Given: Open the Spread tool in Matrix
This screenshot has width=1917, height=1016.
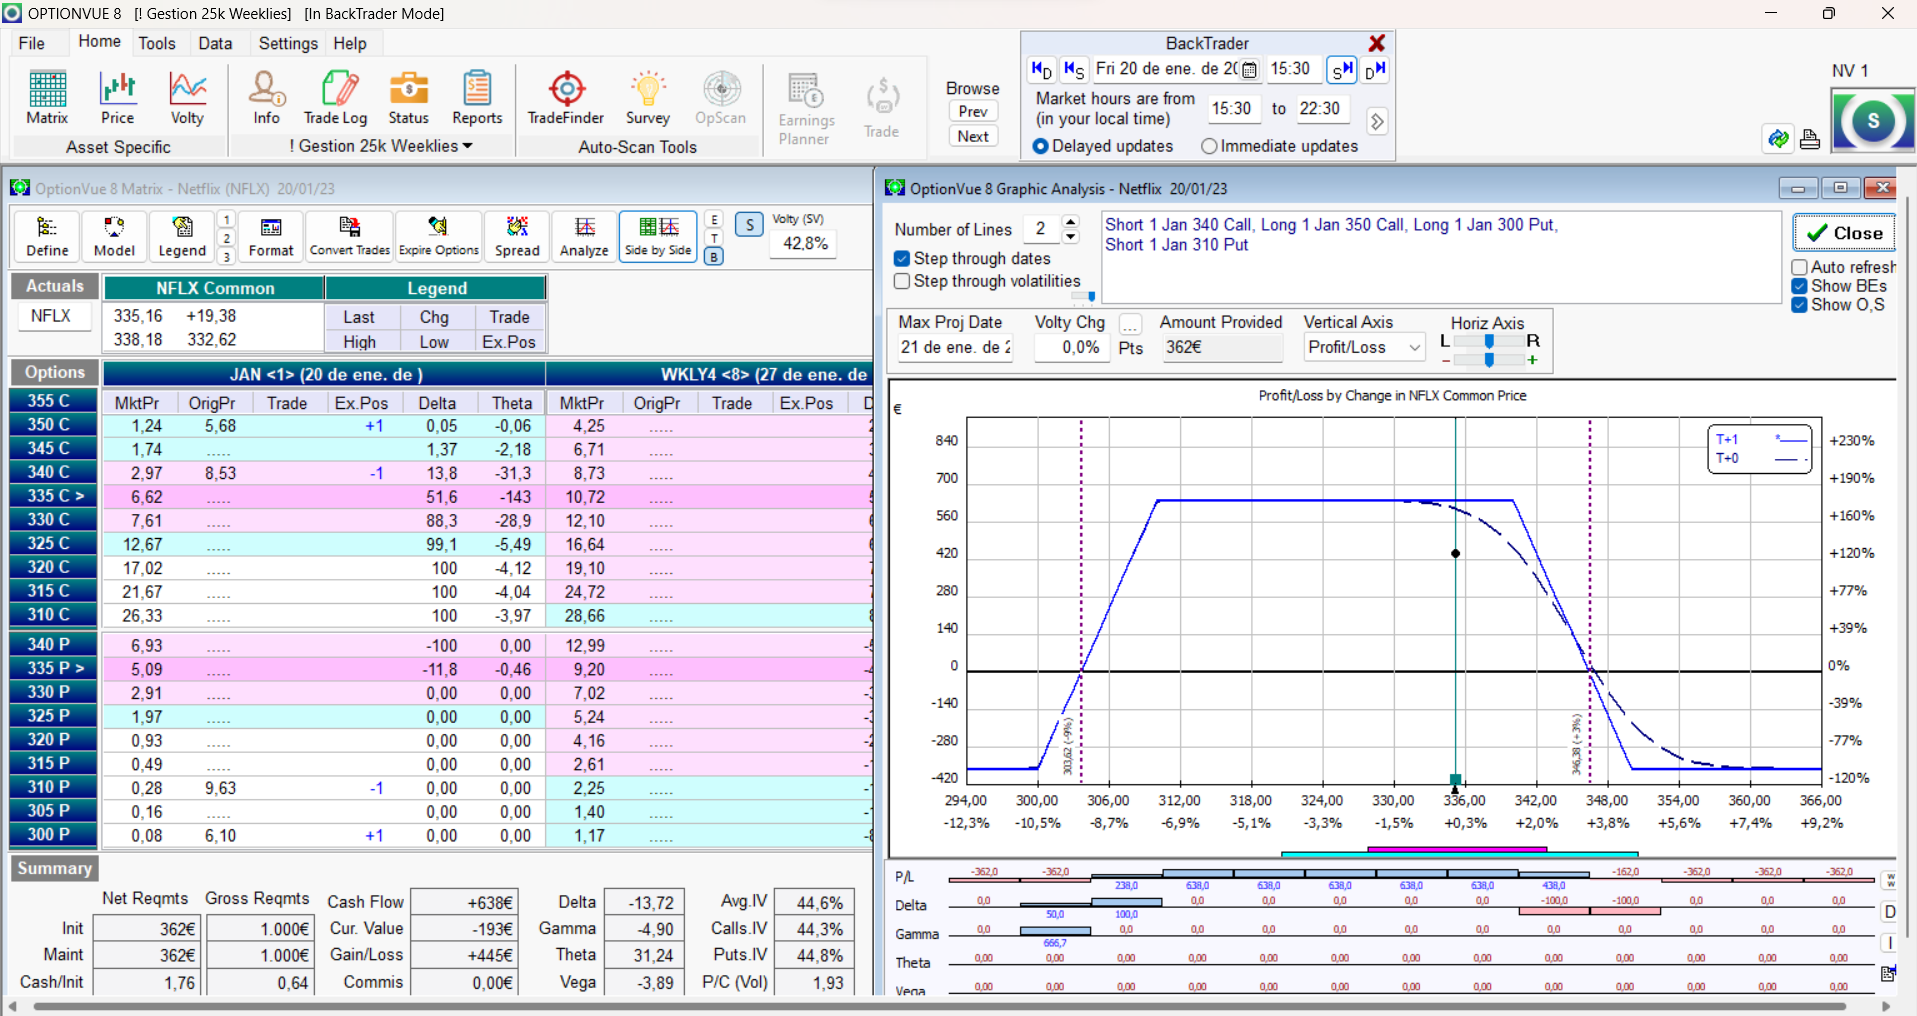Looking at the screenshot, I should (517, 236).
